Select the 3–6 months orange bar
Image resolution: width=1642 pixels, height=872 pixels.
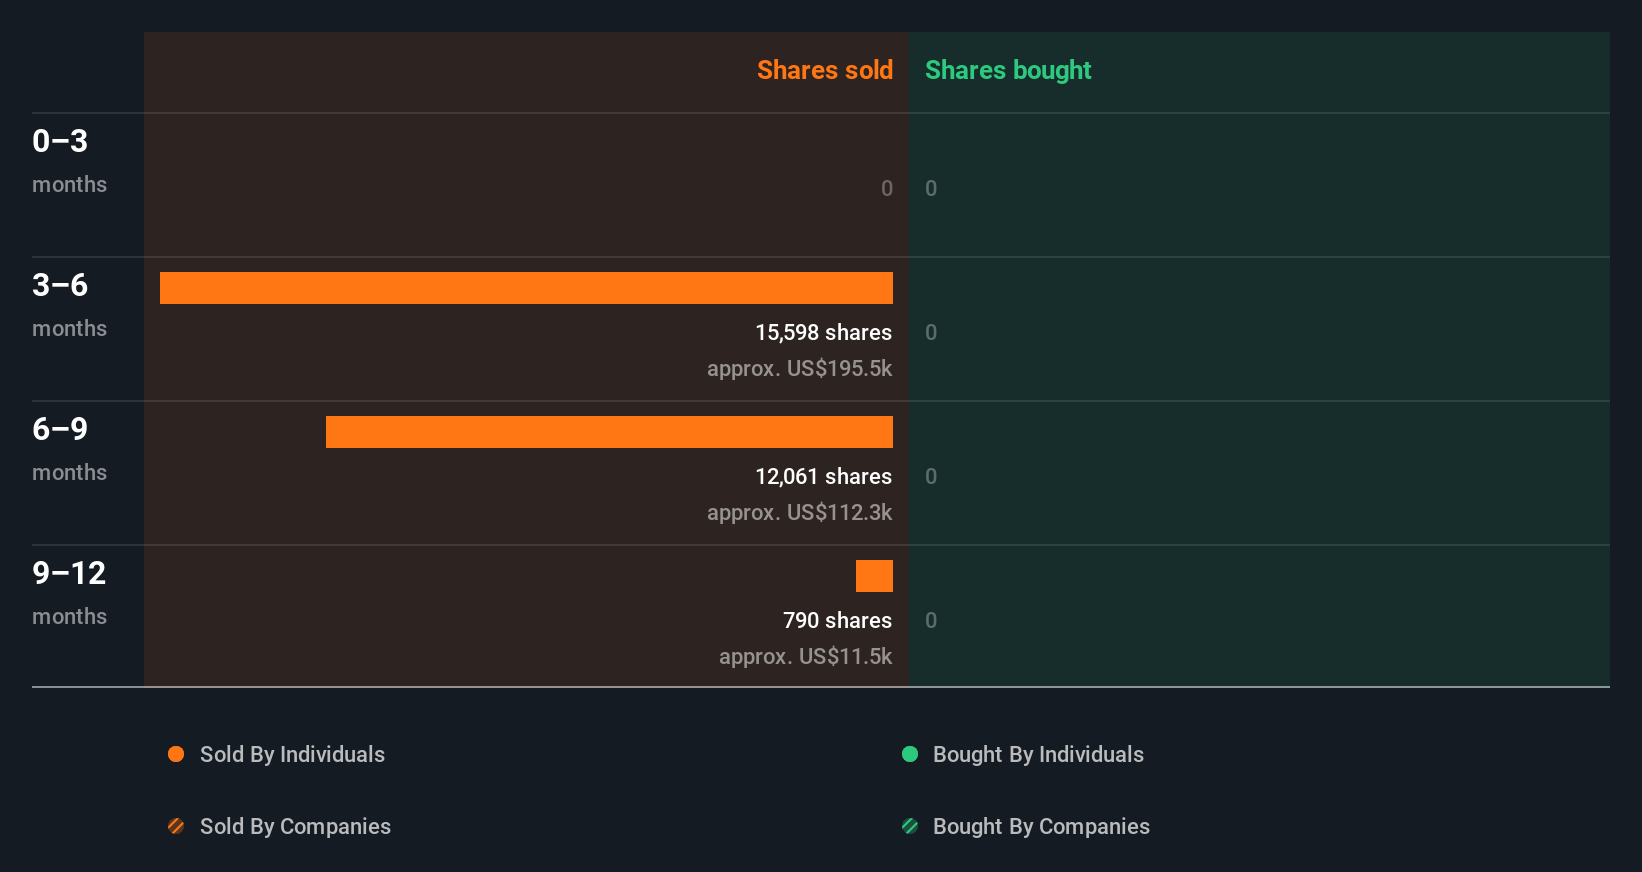pos(526,288)
